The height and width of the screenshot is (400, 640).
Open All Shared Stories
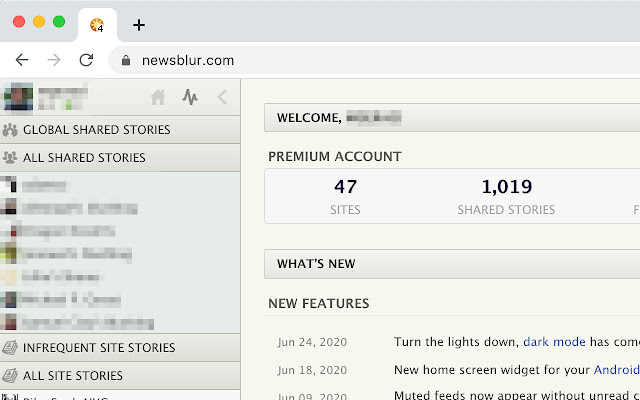pyautogui.click(x=120, y=158)
